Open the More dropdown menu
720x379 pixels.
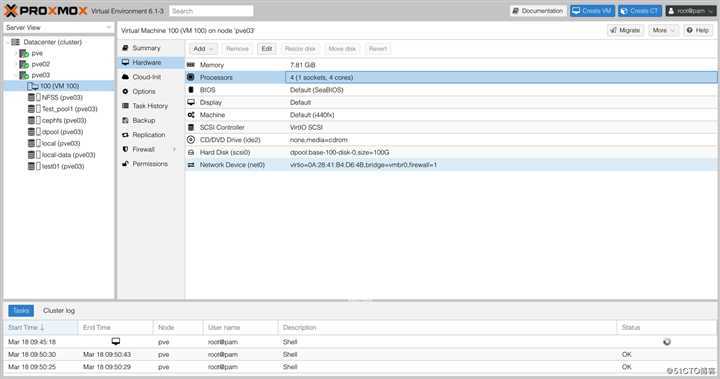click(x=663, y=30)
